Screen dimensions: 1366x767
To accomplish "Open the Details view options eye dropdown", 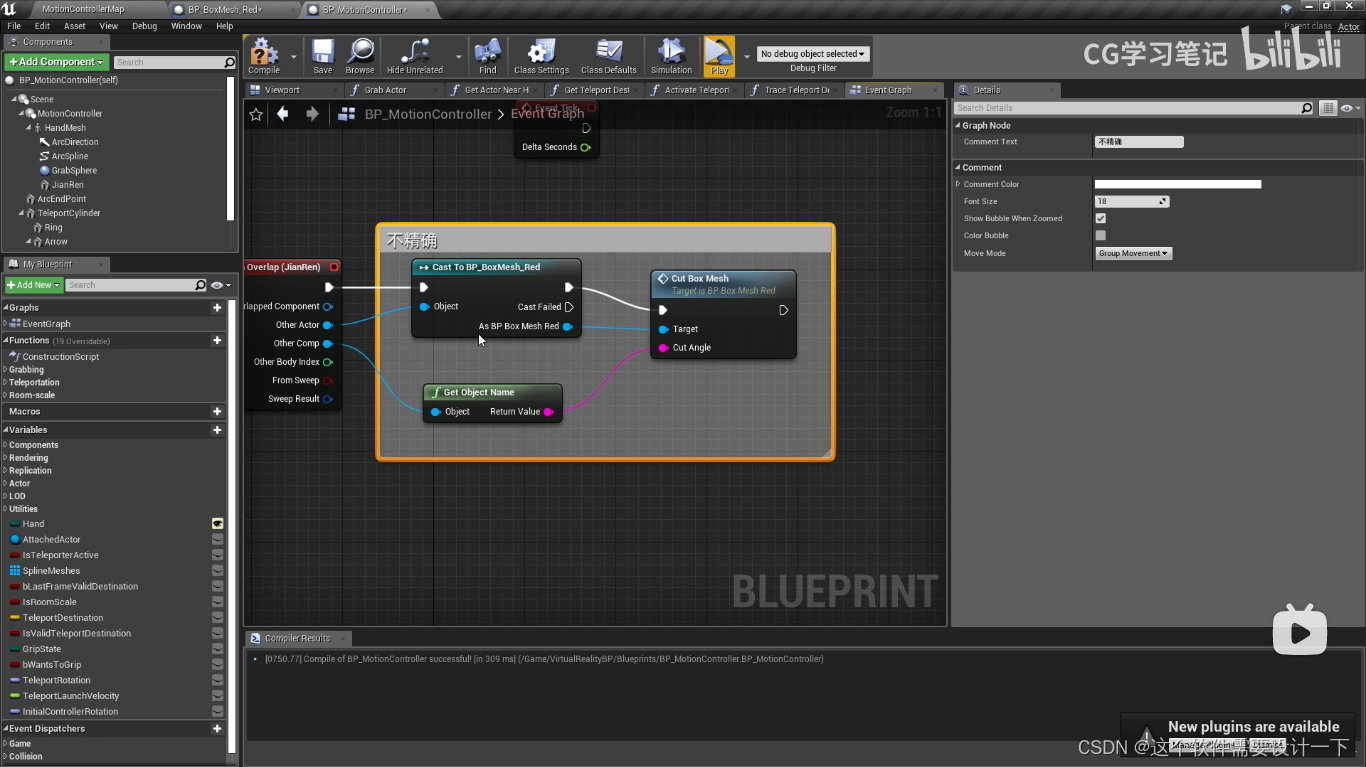I will pyautogui.click(x=1350, y=108).
